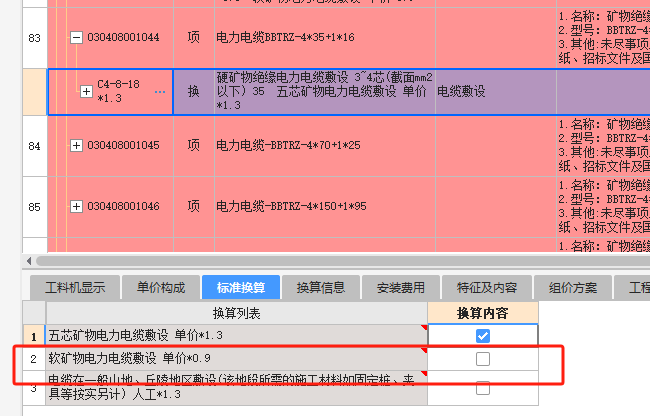Viewport: 650px width, 416px height.
Task: Click name cell 电力电缆BBTRZ-4*35+1*16
Action: coord(325,38)
